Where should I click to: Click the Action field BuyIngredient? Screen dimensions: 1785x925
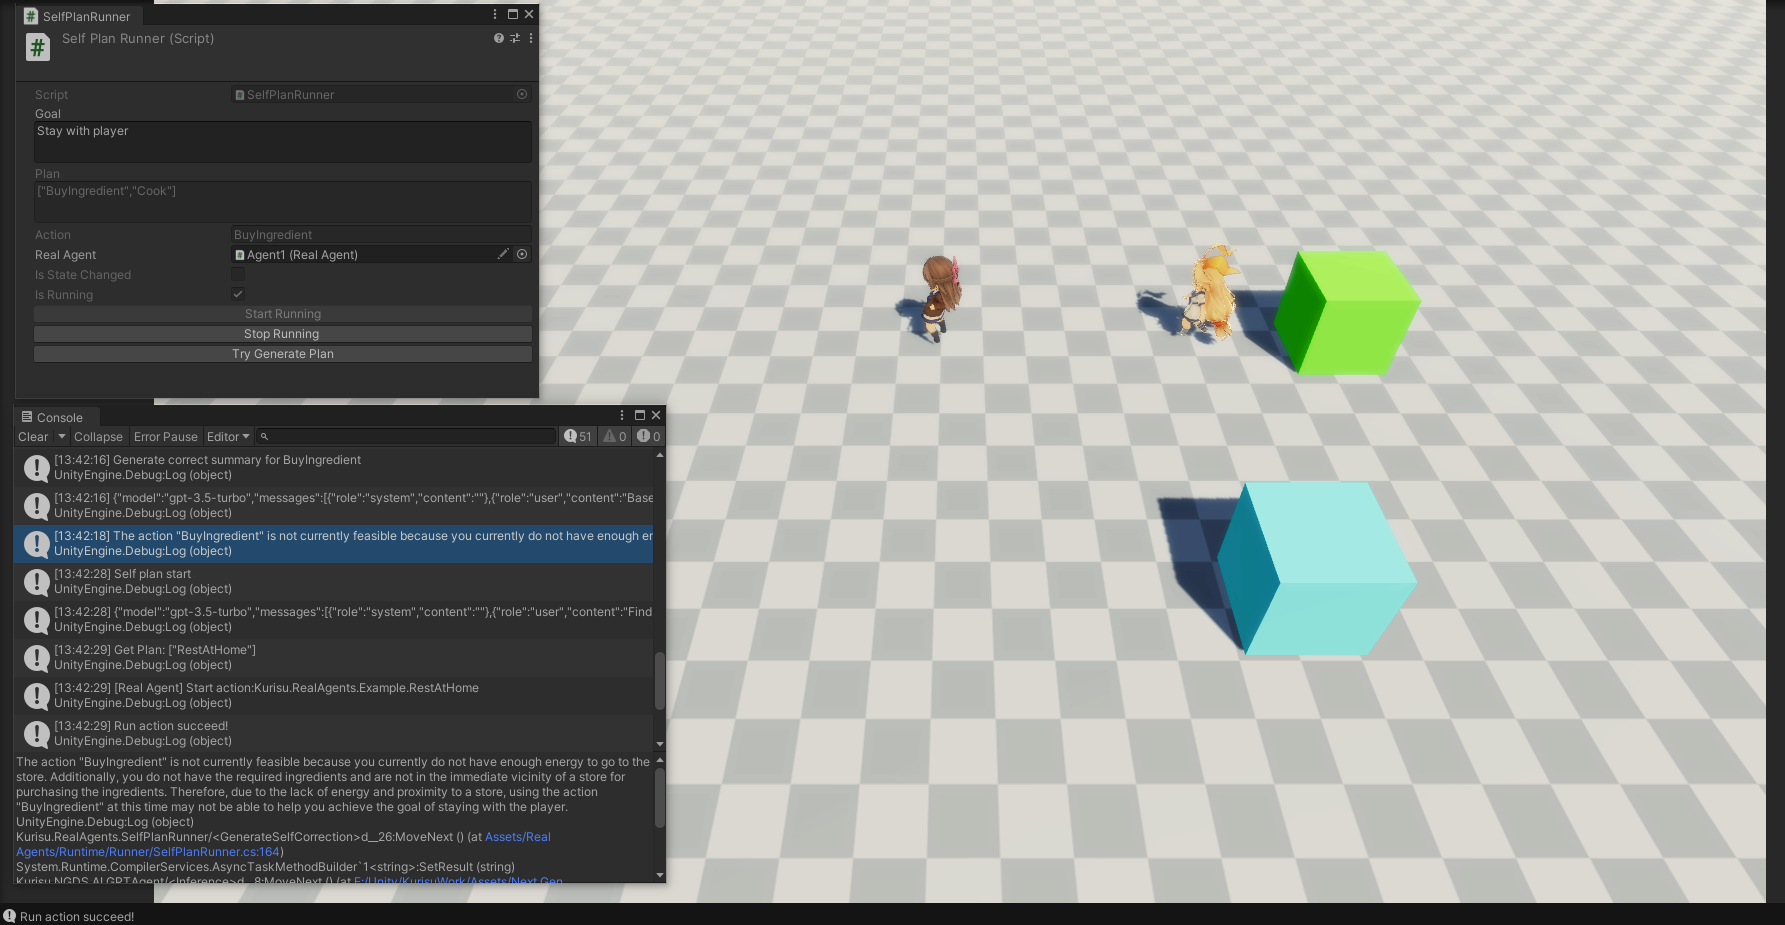coord(381,234)
